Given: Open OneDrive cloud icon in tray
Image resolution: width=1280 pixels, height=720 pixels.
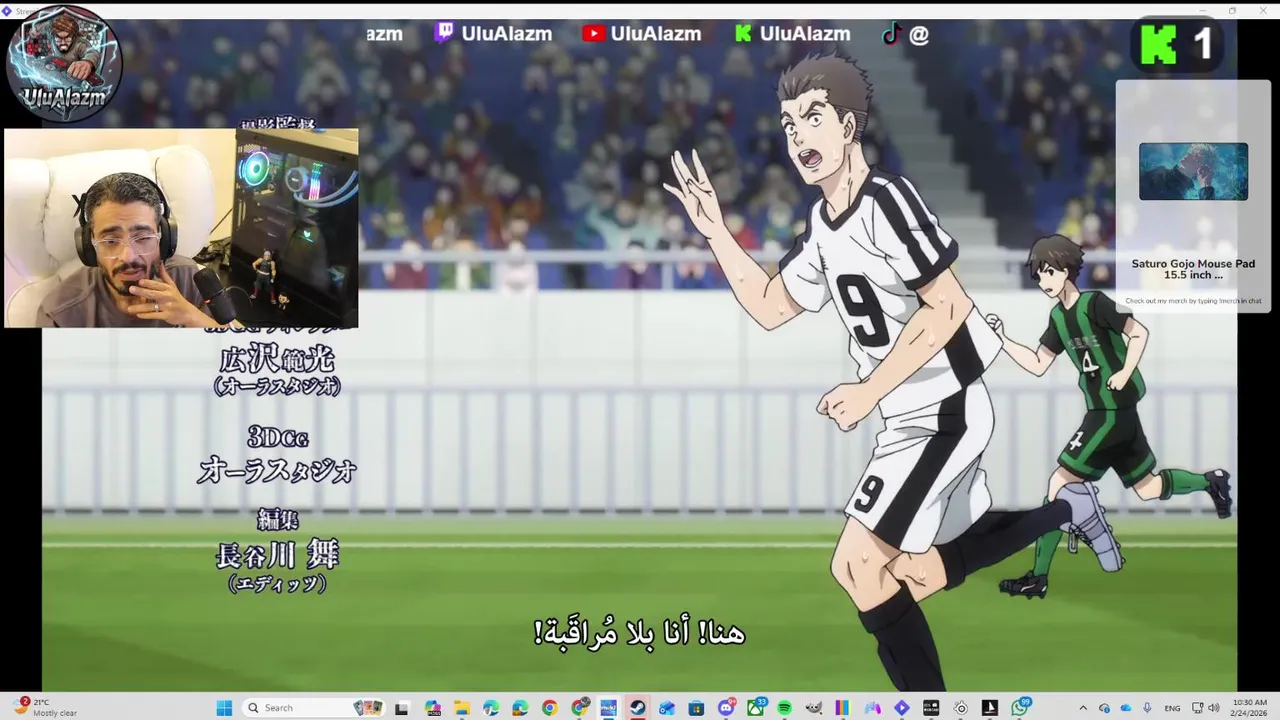Looking at the screenshot, I should (1125, 708).
